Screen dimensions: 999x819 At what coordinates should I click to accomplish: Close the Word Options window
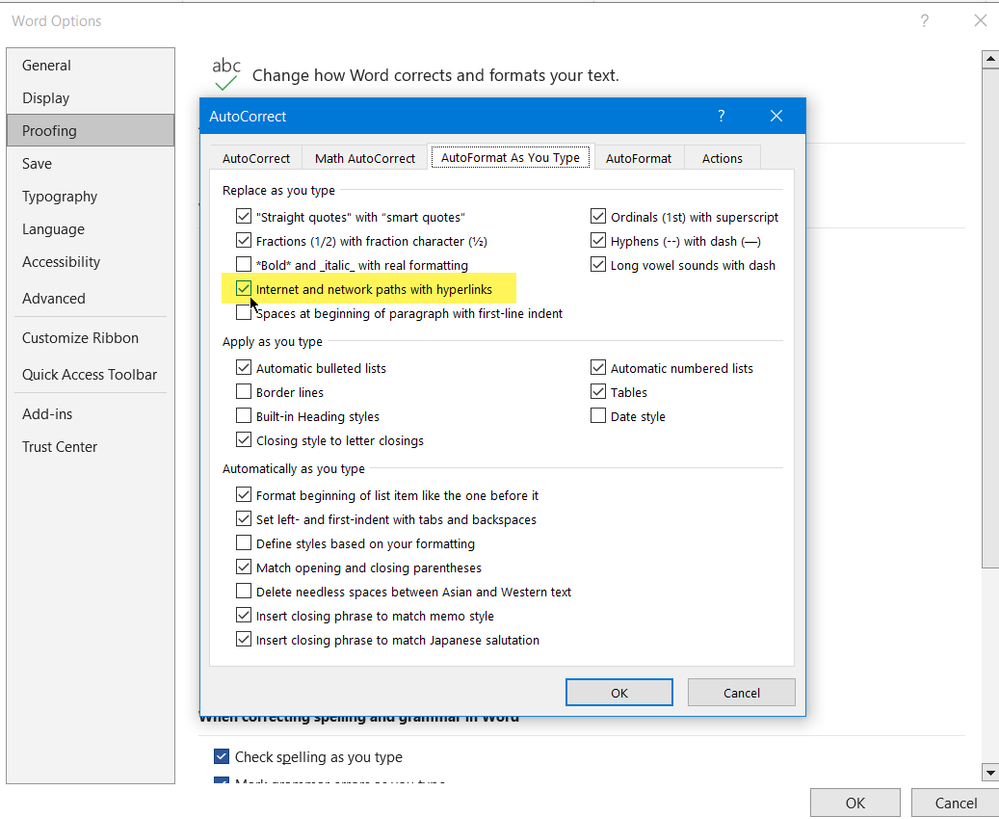(981, 21)
